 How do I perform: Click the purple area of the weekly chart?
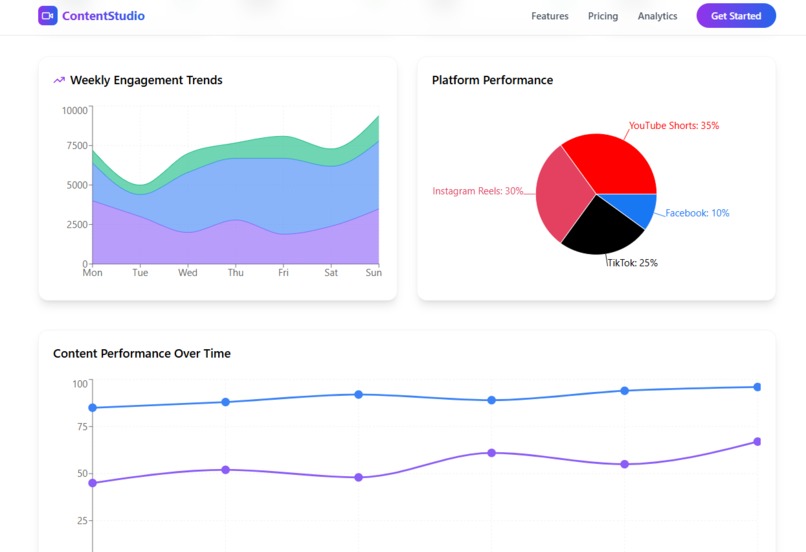click(x=236, y=244)
